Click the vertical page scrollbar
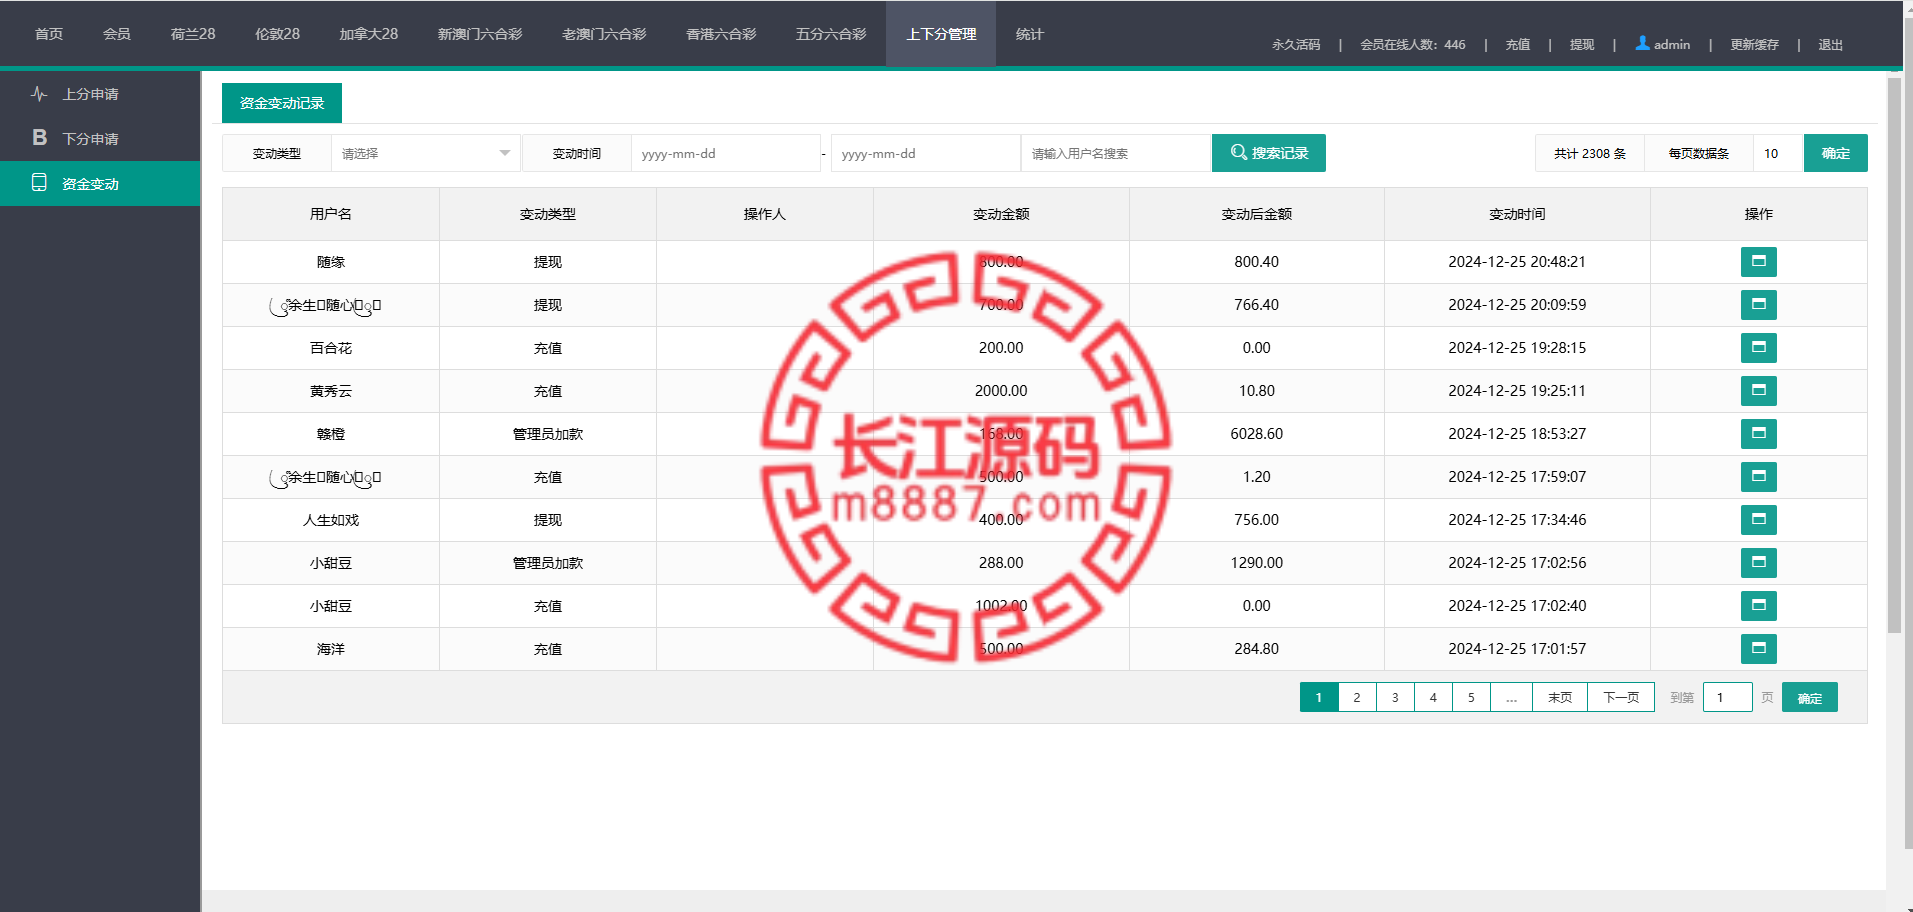 click(x=1894, y=355)
